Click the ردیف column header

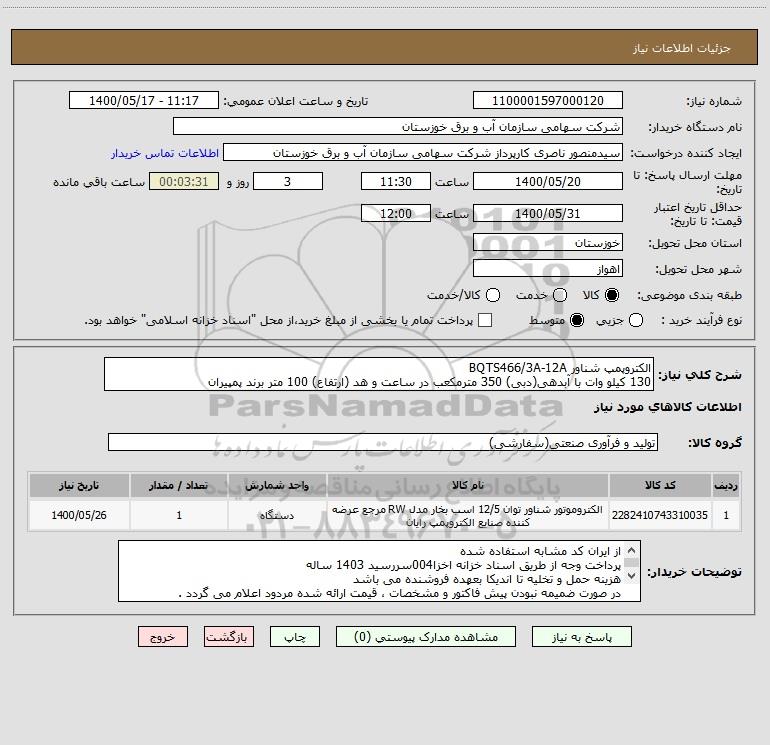pos(726,485)
